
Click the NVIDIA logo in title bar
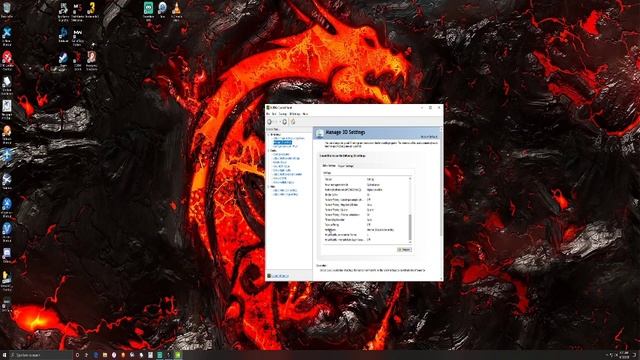click(269, 107)
